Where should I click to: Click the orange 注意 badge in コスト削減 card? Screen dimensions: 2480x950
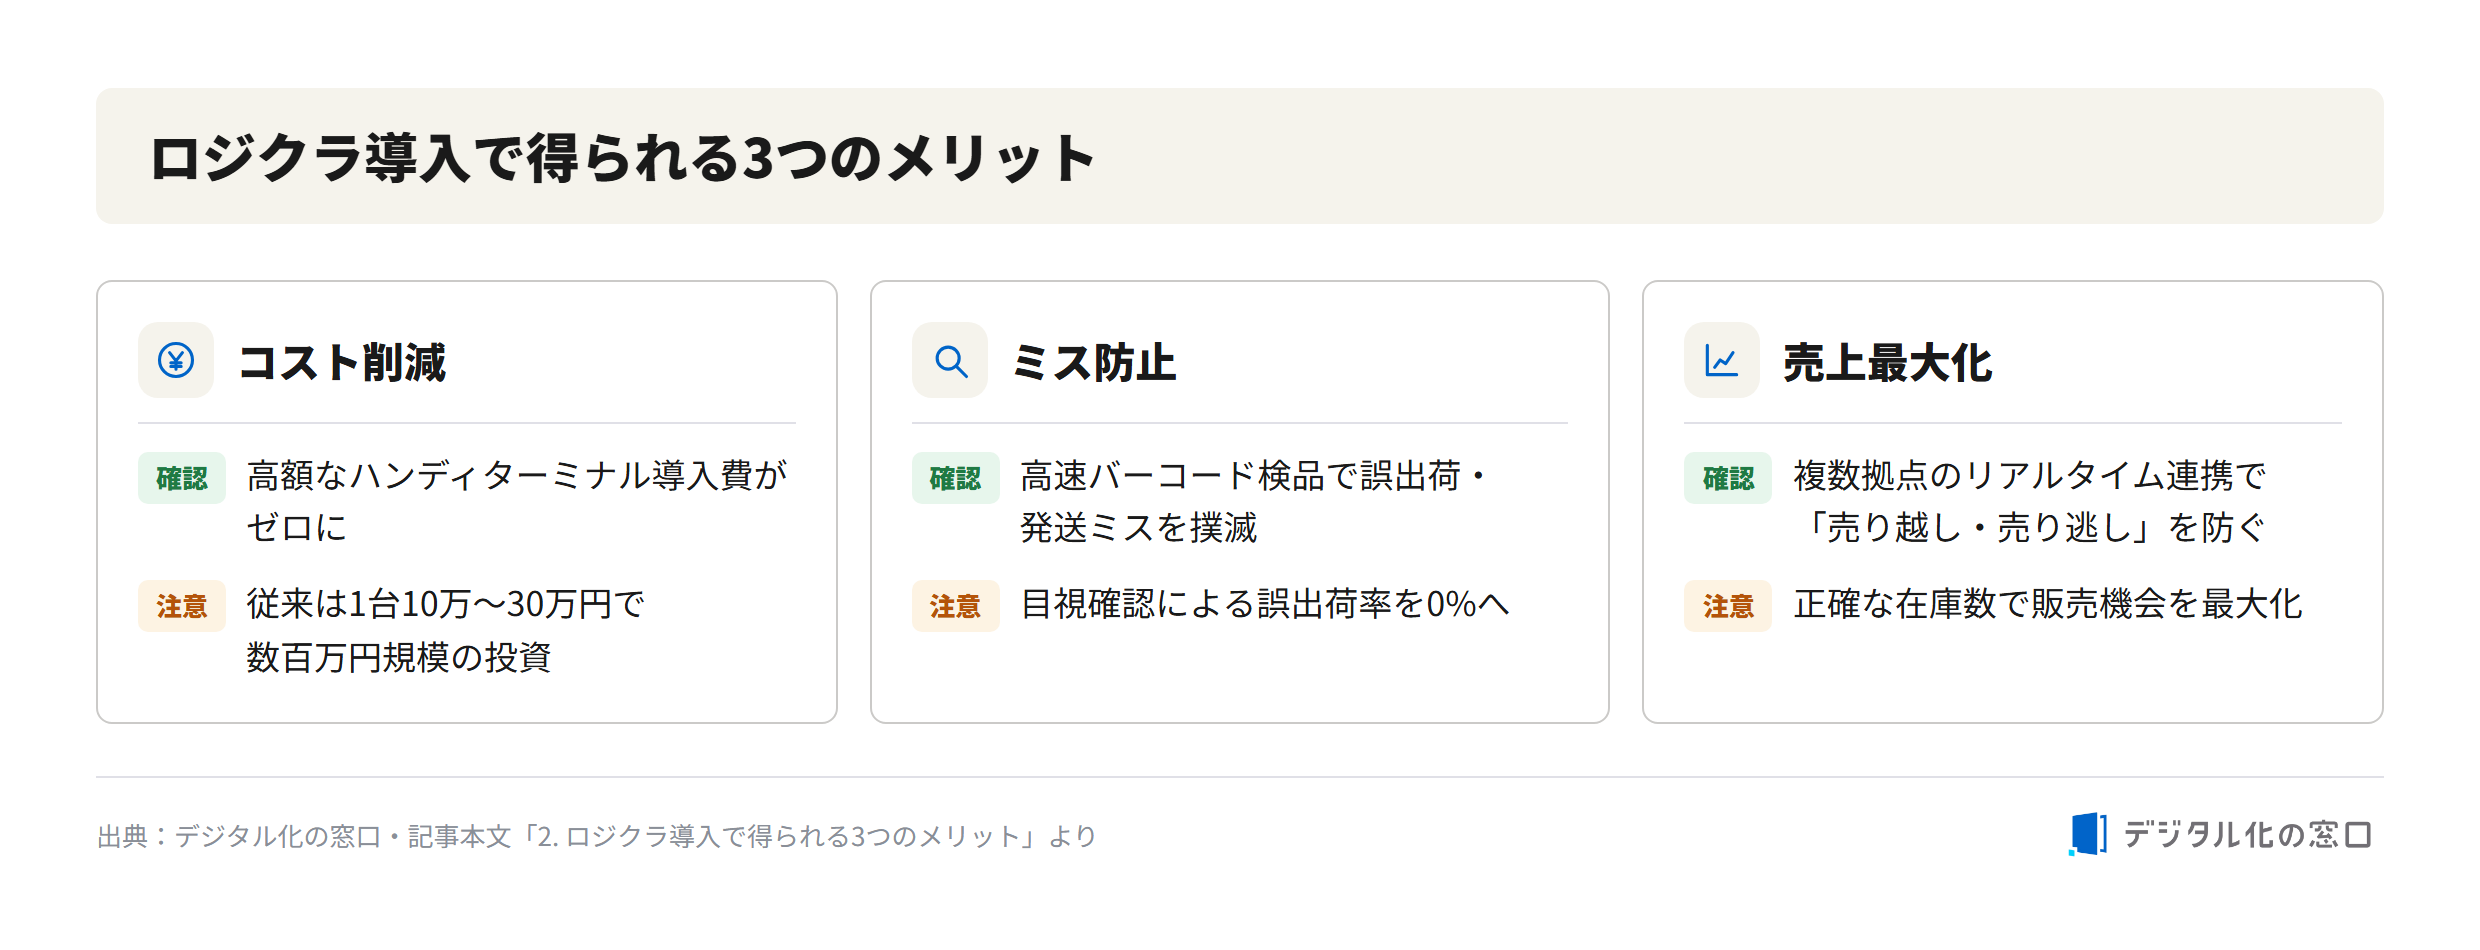coord(182,606)
